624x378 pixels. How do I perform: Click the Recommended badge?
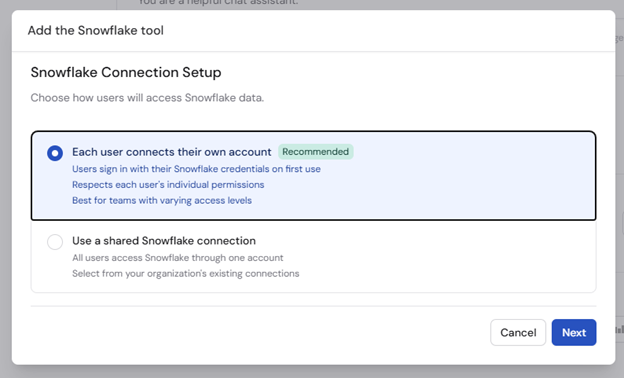[x=316, y=152]
